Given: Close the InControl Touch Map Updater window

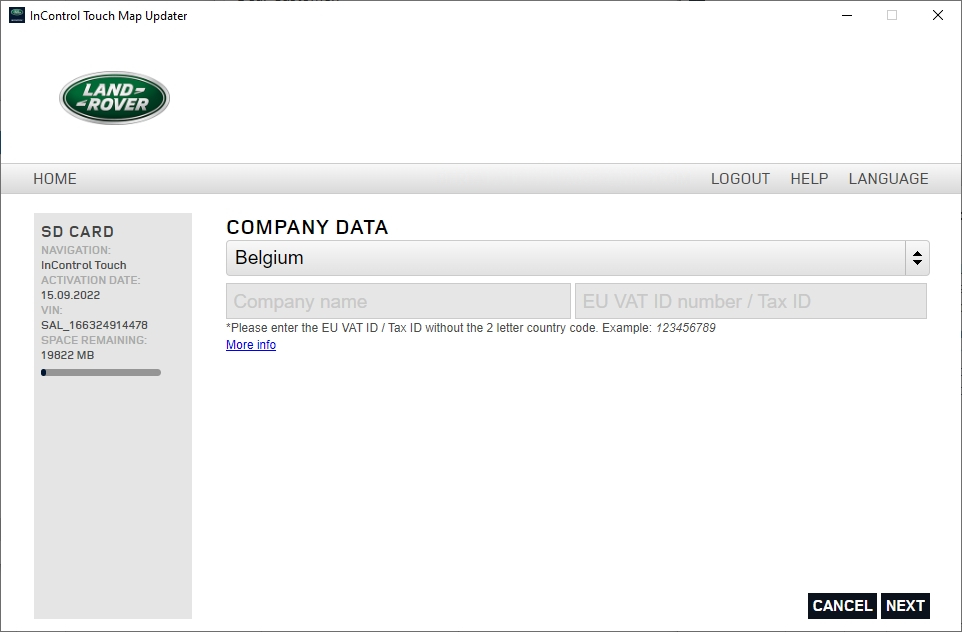Looking at the screenshot, I should coord(937,15).
